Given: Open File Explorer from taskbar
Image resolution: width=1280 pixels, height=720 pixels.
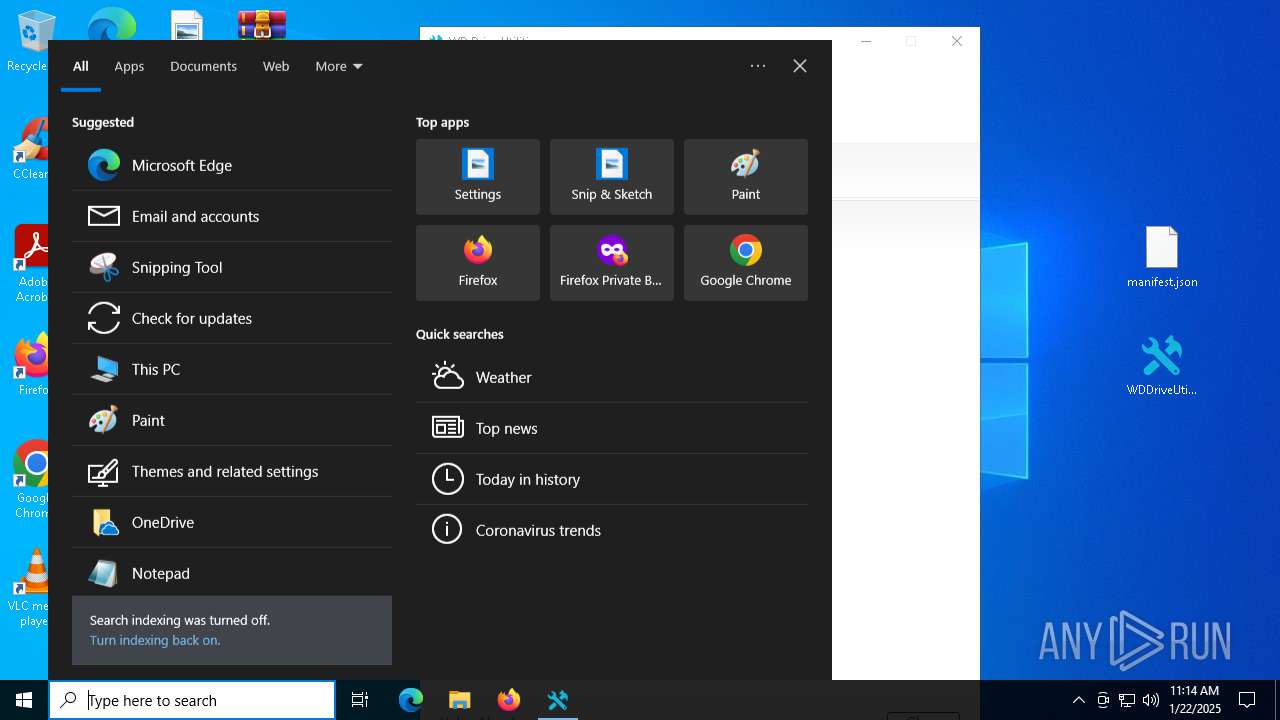Looking at the screenshot, I should (x=460, y=700).
